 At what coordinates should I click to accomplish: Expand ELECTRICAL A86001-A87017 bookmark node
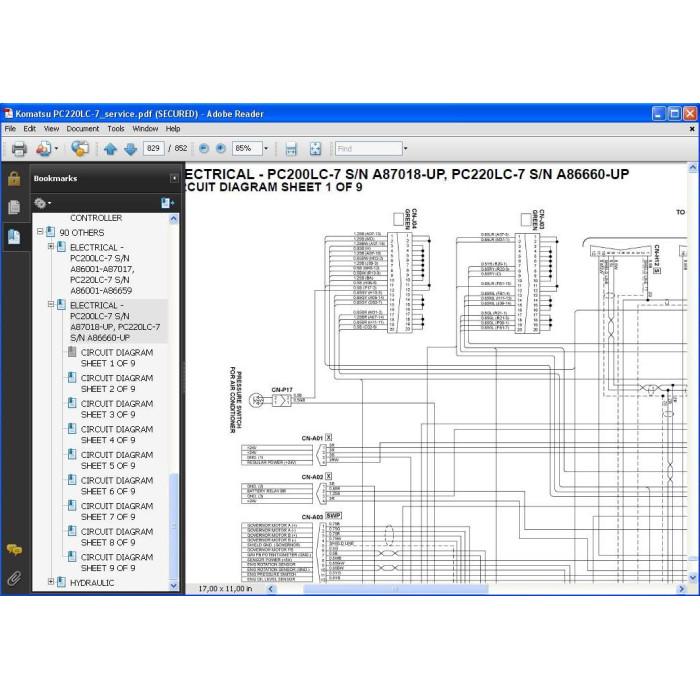tap(51, 246)
